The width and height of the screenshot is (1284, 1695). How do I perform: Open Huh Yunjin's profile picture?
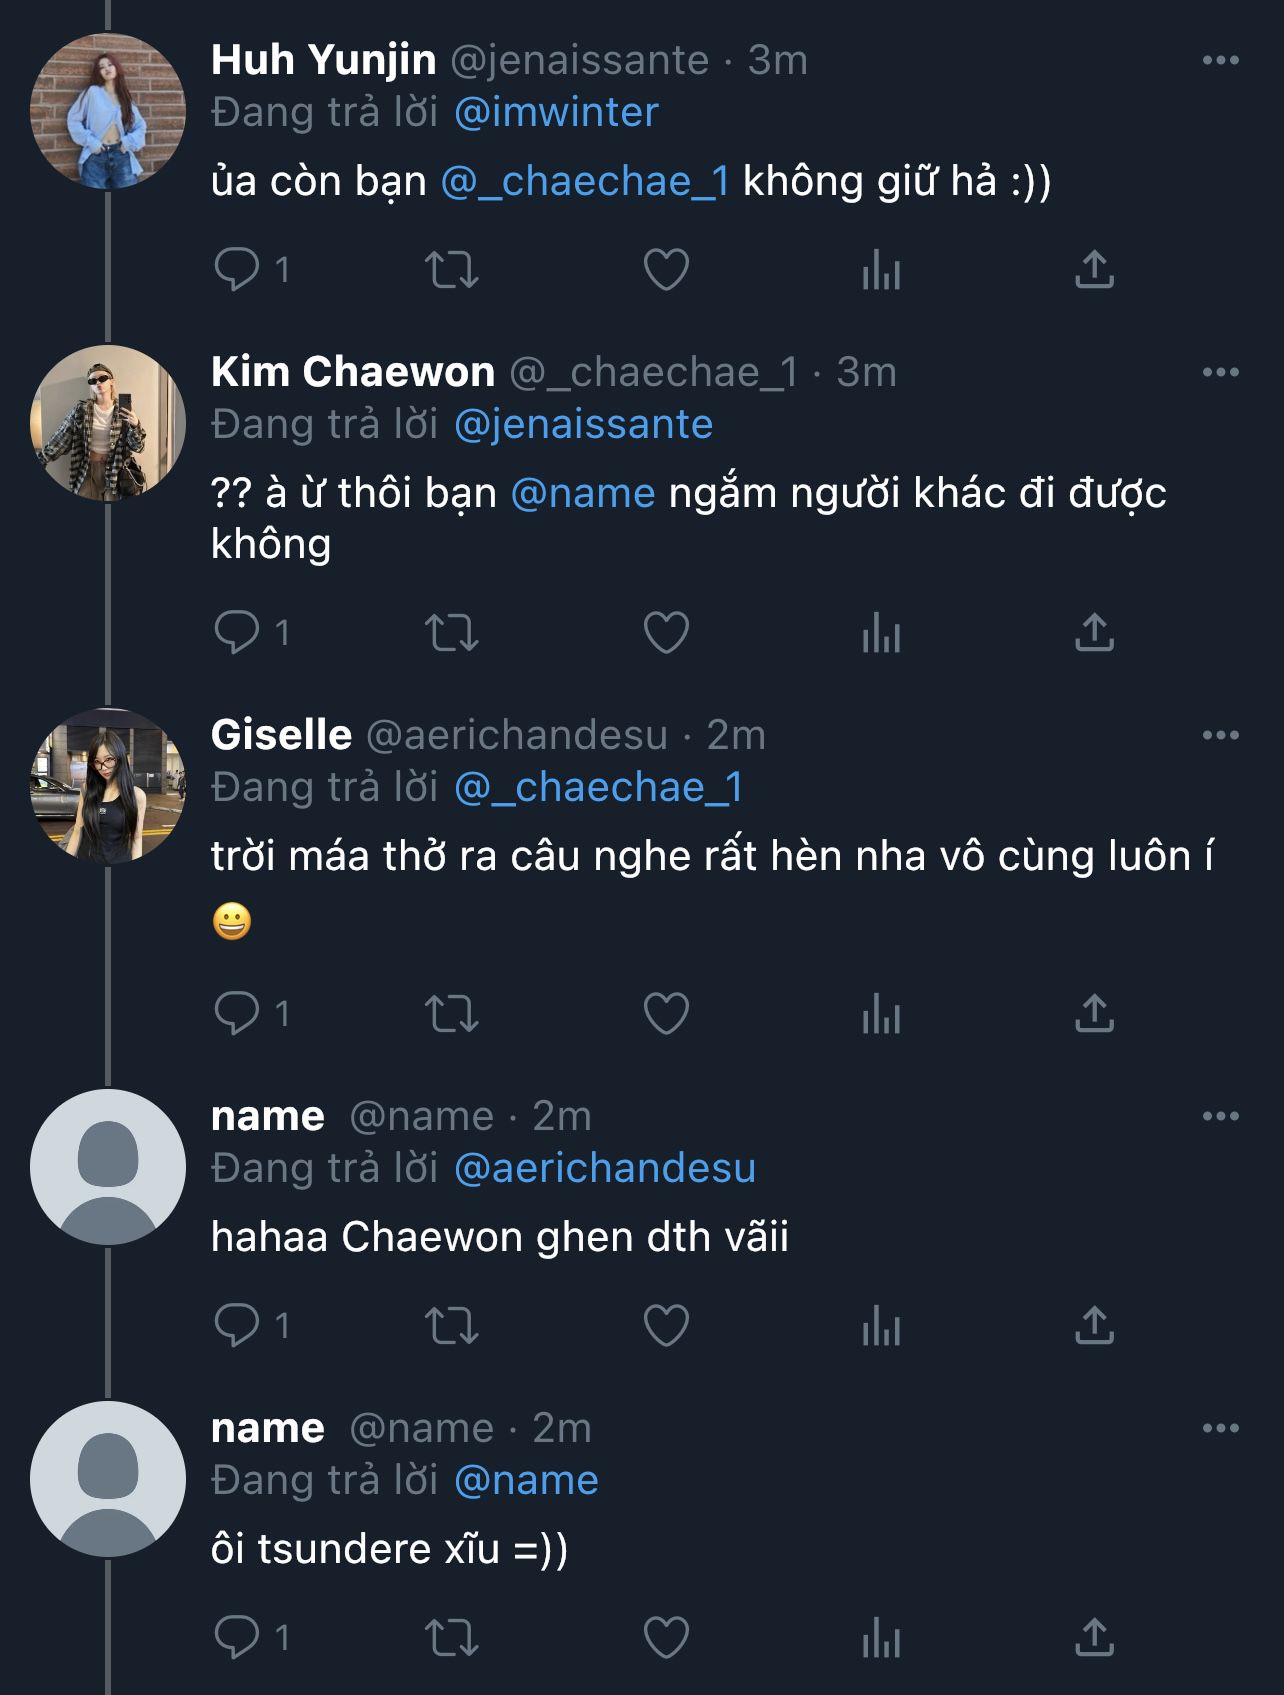(108, 112)
